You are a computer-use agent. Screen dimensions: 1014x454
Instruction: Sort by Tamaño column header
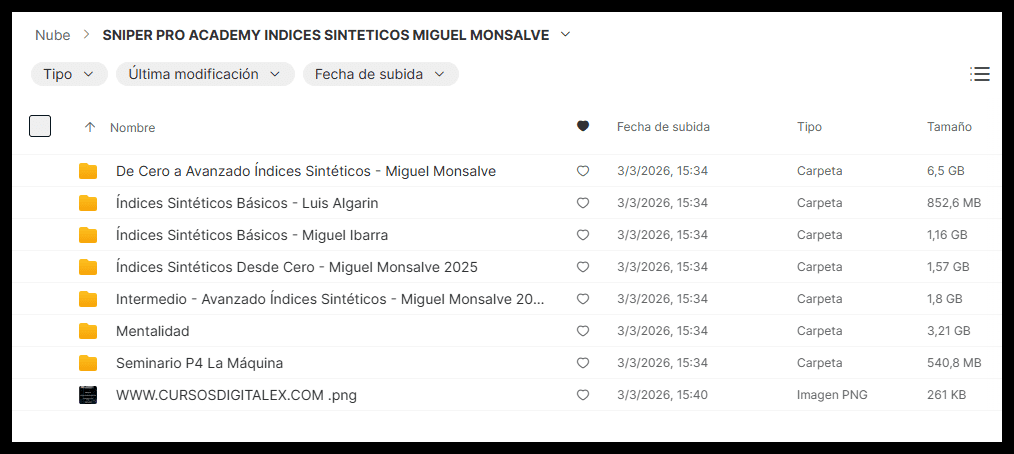point(949,127)
